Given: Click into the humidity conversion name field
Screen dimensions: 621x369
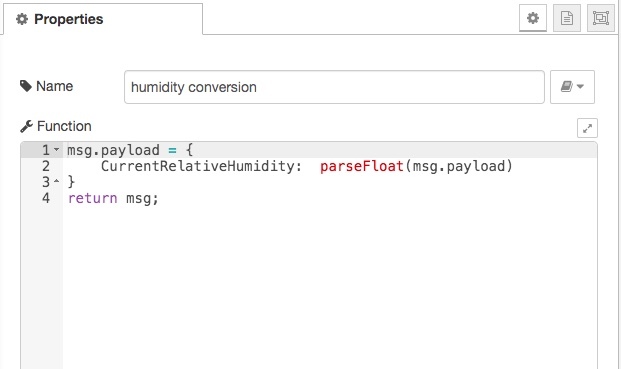Looking at the screenshot, I should point(334,87).
